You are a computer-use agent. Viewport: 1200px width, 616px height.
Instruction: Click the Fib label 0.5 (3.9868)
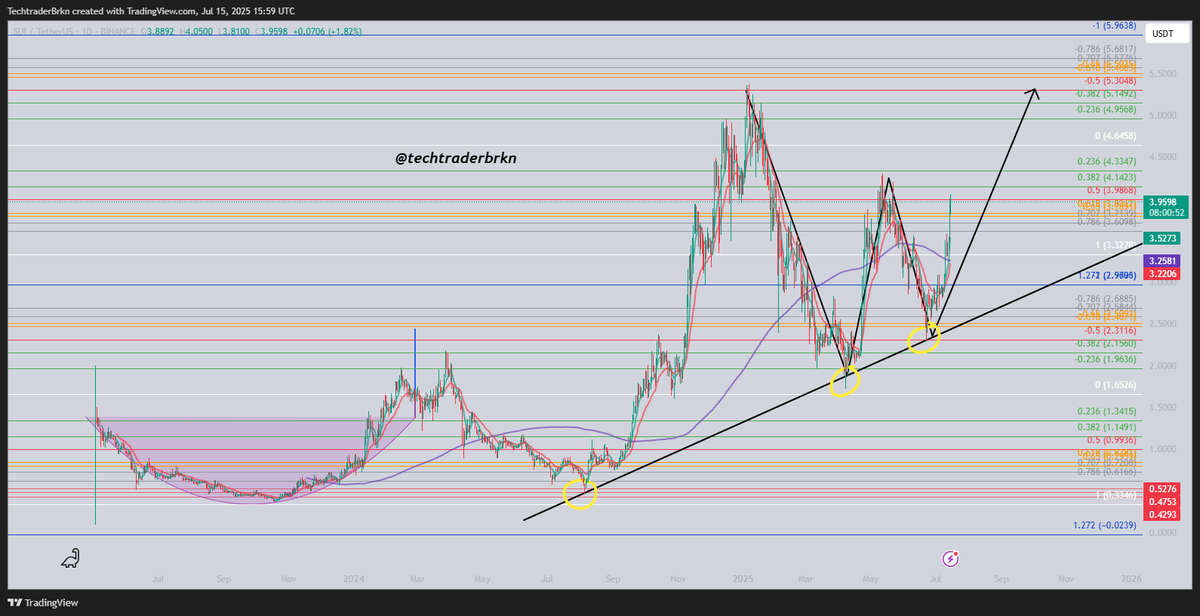1111,190
